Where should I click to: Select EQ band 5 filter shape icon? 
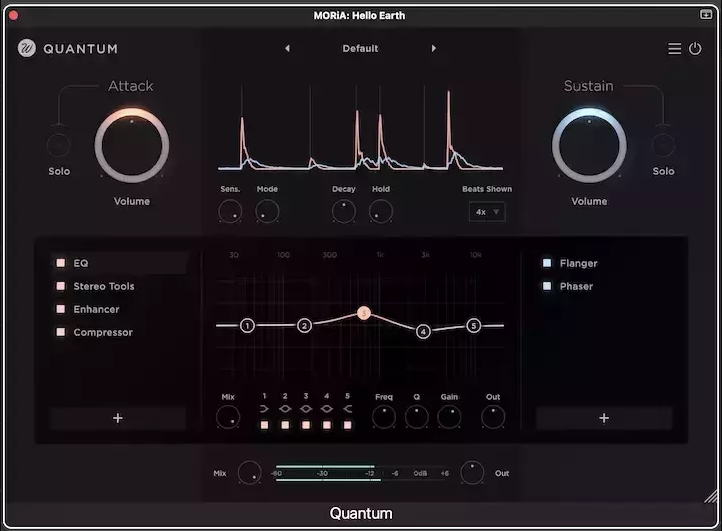pos(348,408)
